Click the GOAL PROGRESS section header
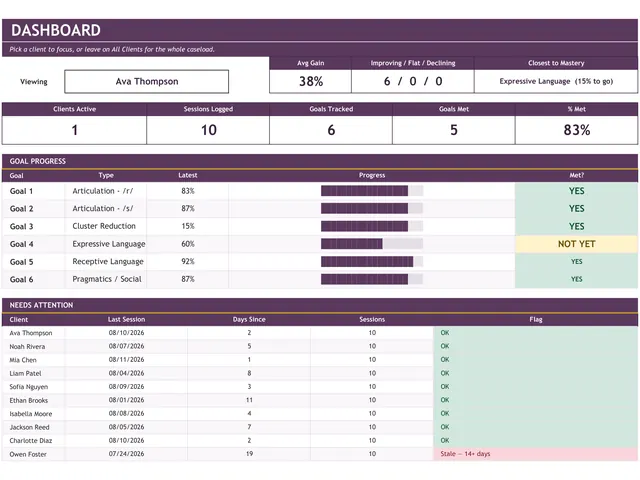The height and width of the screenshot is (480, 640). click(x=320, y=161)
